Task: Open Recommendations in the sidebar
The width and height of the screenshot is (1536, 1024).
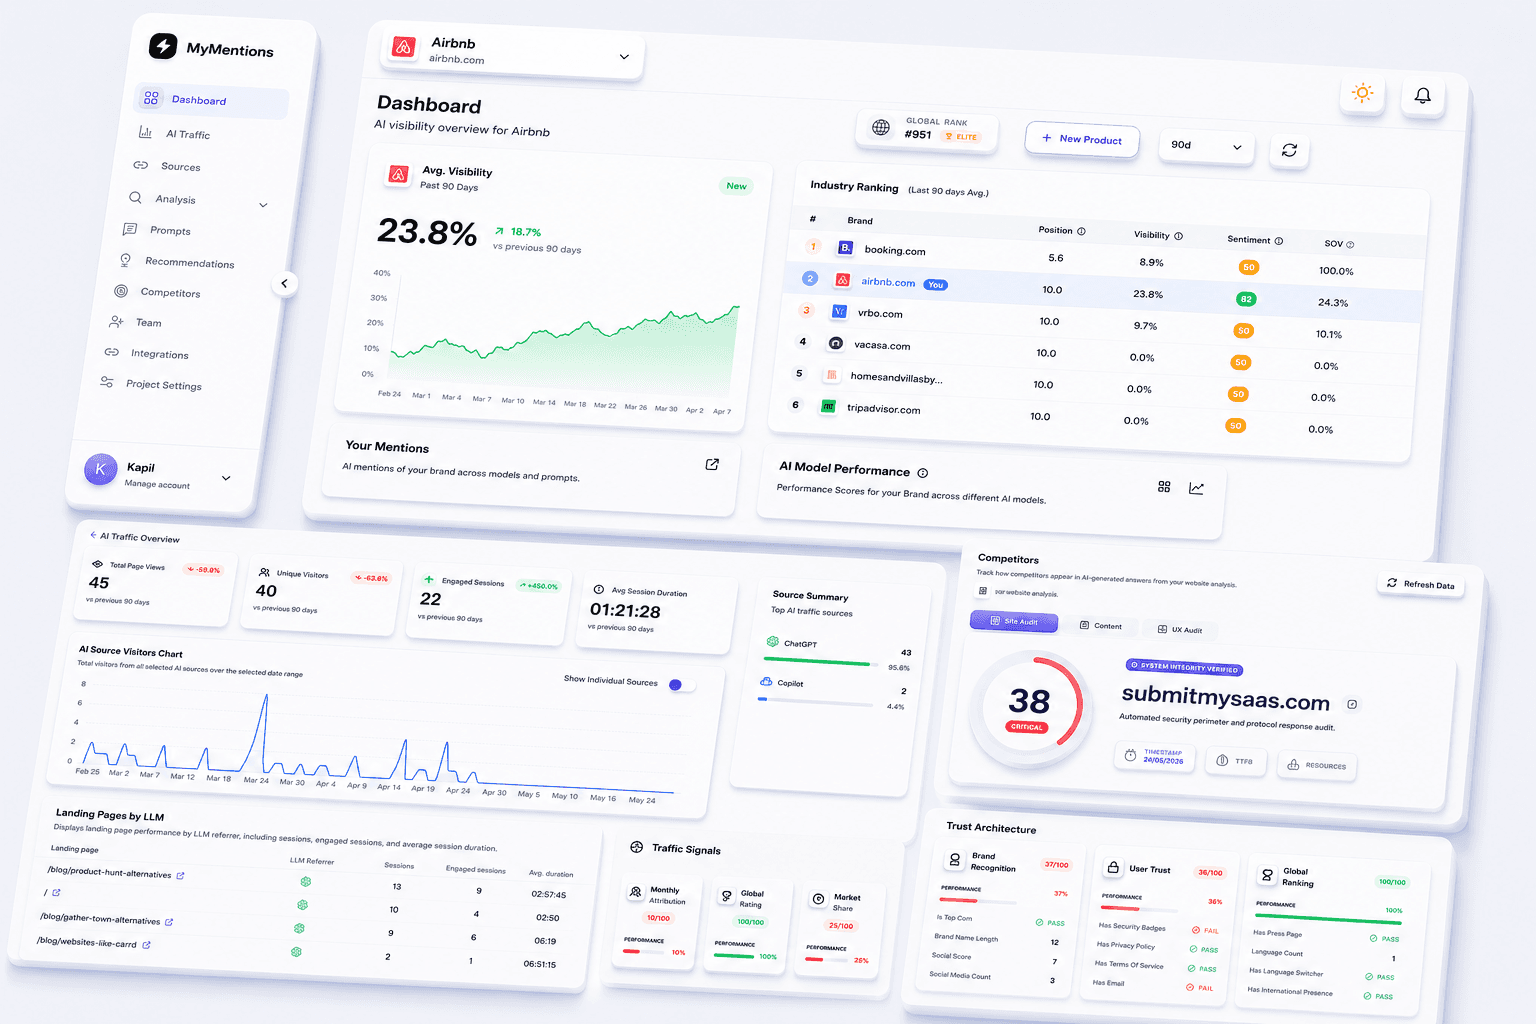Action: tap(189, 263)
